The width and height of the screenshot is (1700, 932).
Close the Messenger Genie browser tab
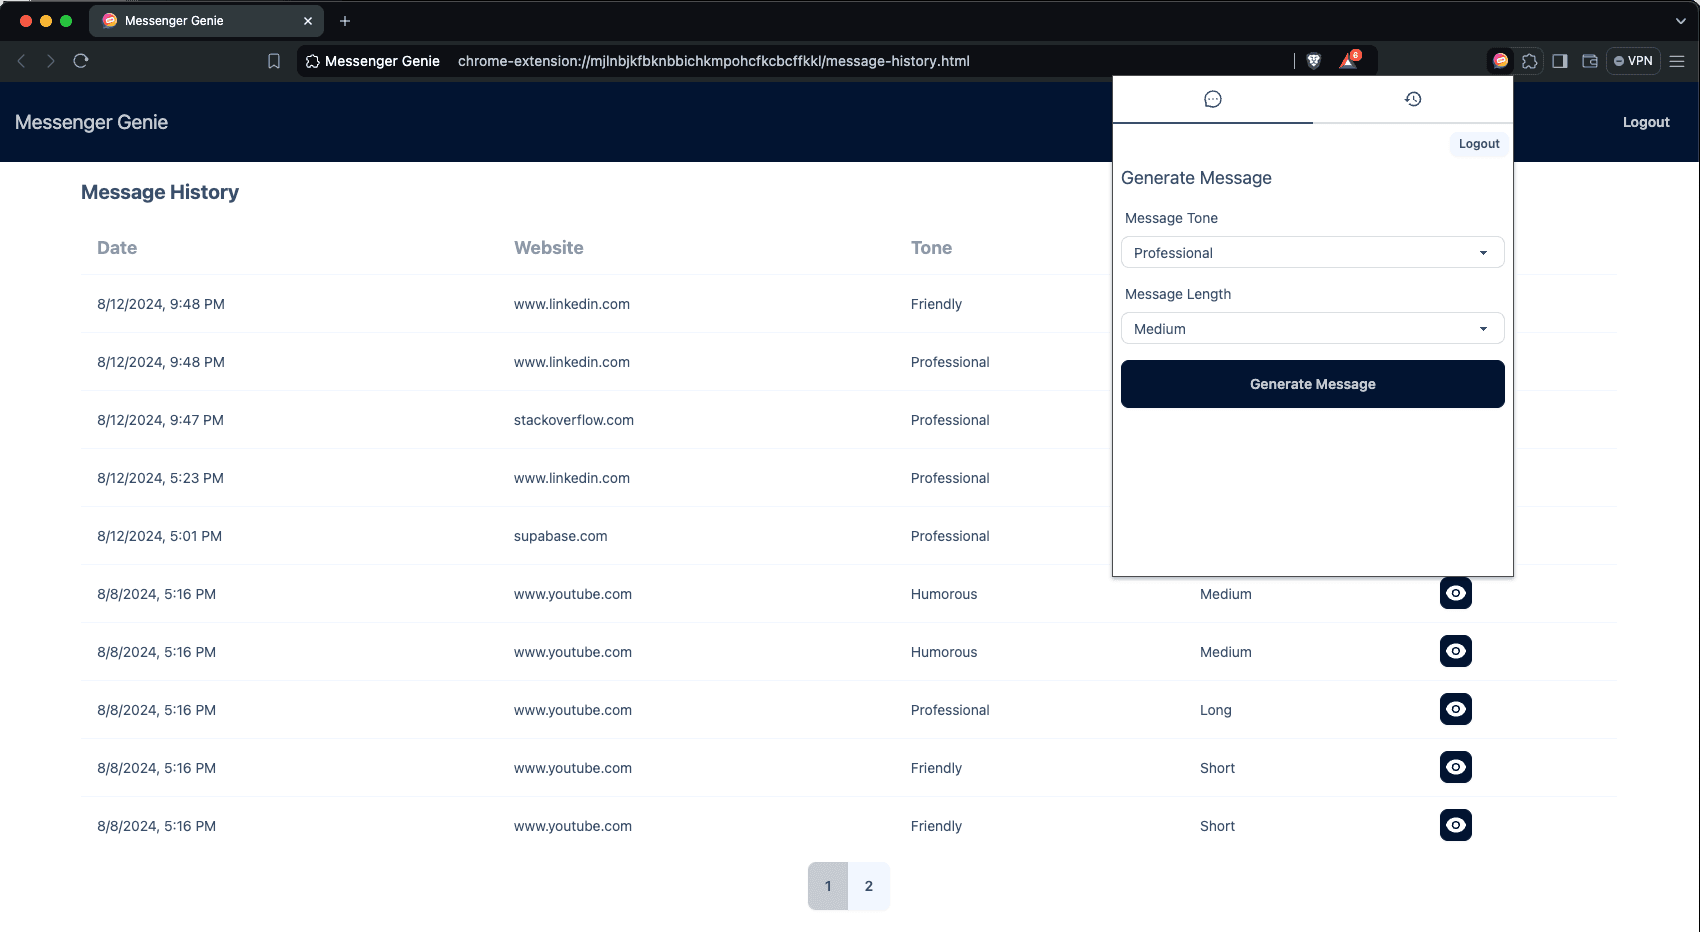308,21
